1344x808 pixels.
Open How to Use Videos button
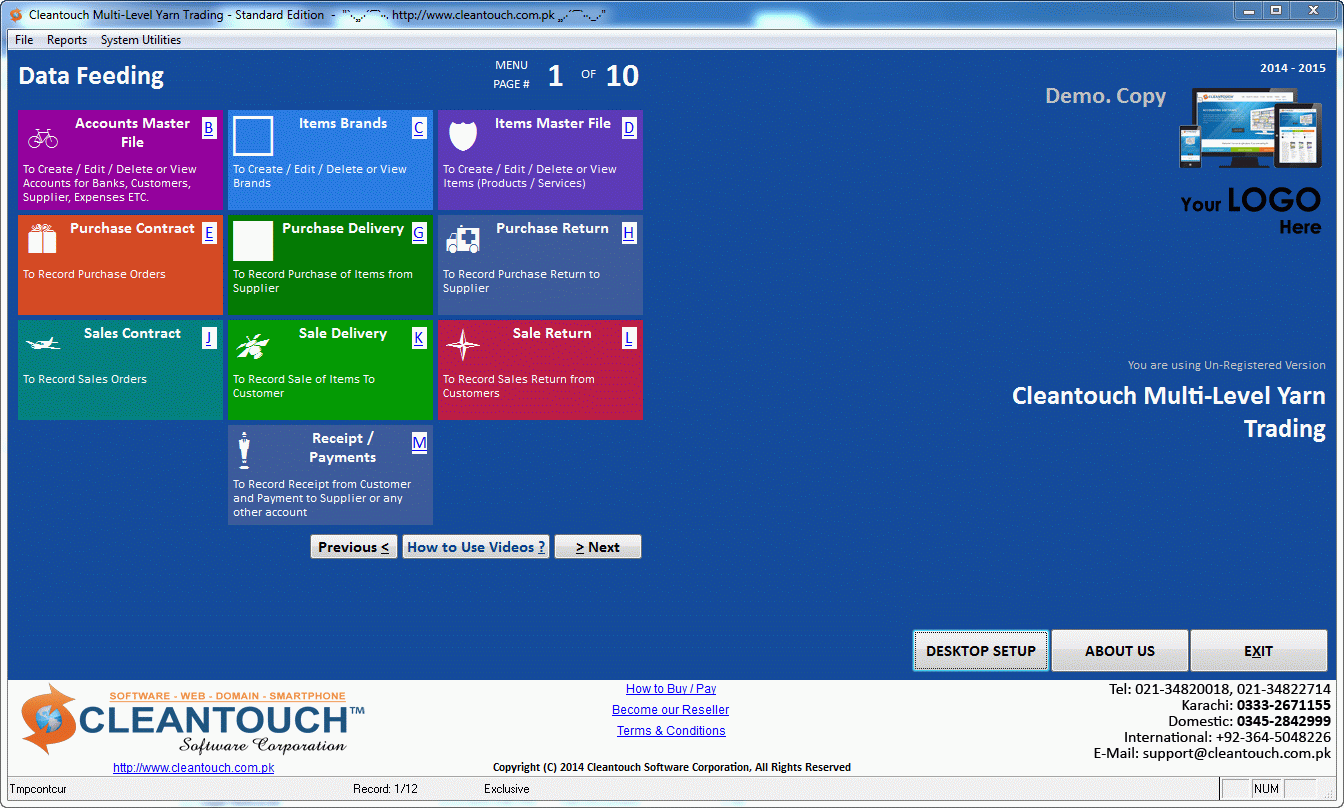[476, 547]
